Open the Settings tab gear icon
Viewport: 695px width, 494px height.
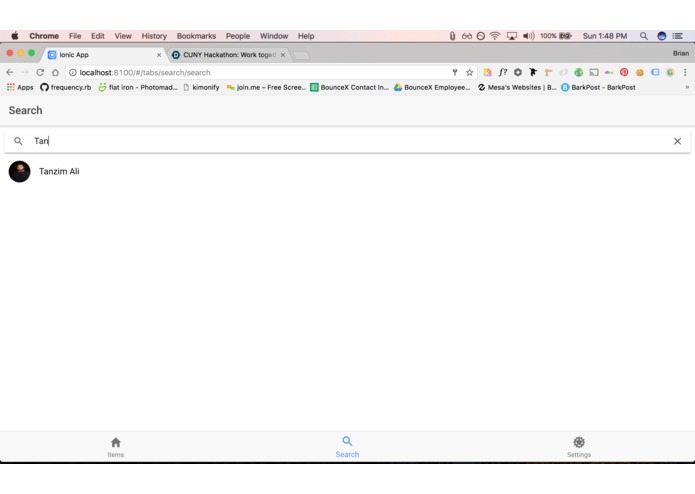pyautogui.click(x=579, y=442)
